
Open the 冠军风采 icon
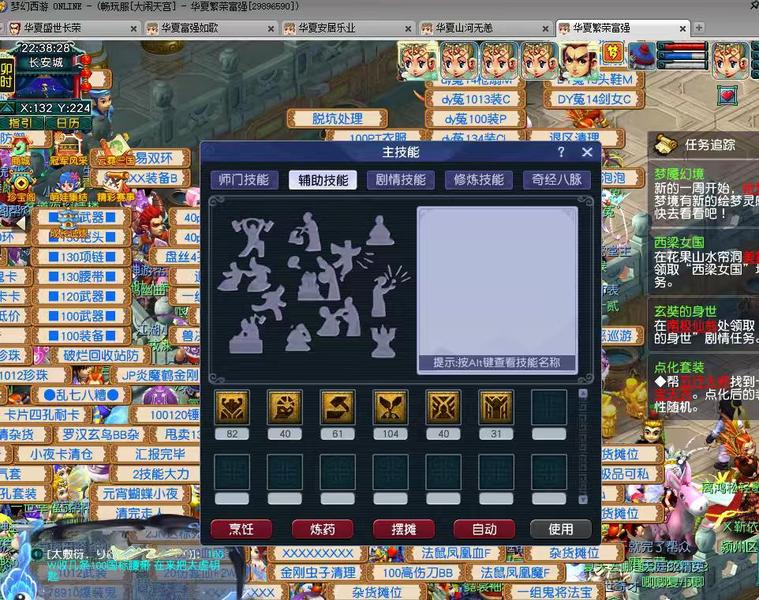[x=69, y=150]
